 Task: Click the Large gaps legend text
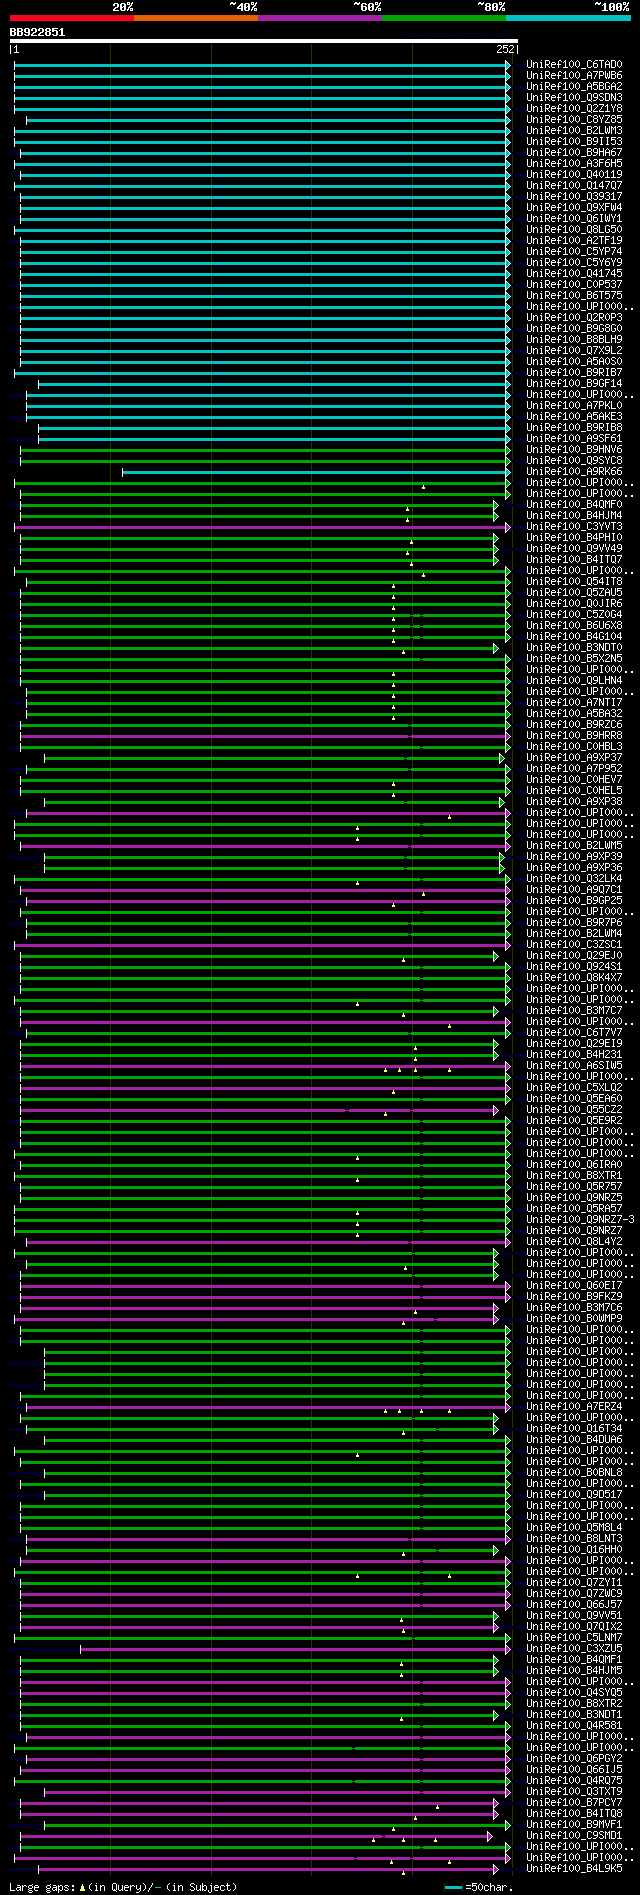pos(123,1887)
